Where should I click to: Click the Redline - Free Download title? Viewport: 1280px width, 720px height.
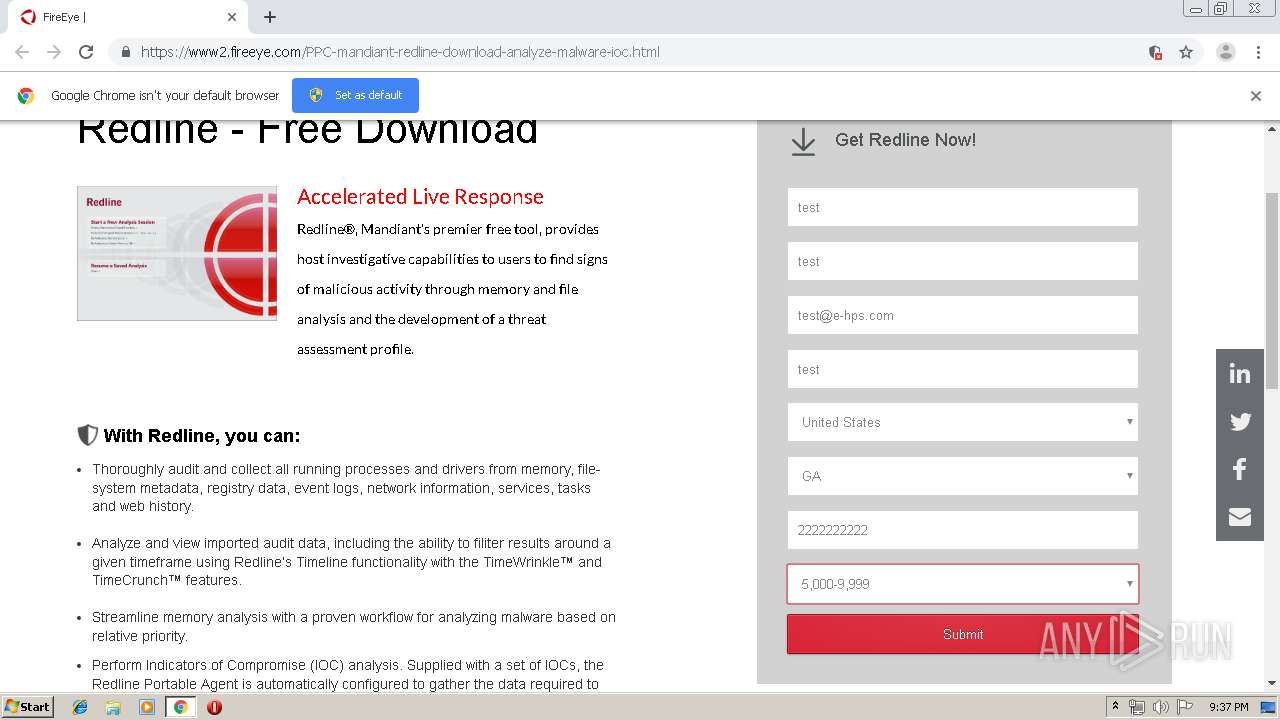307,130
